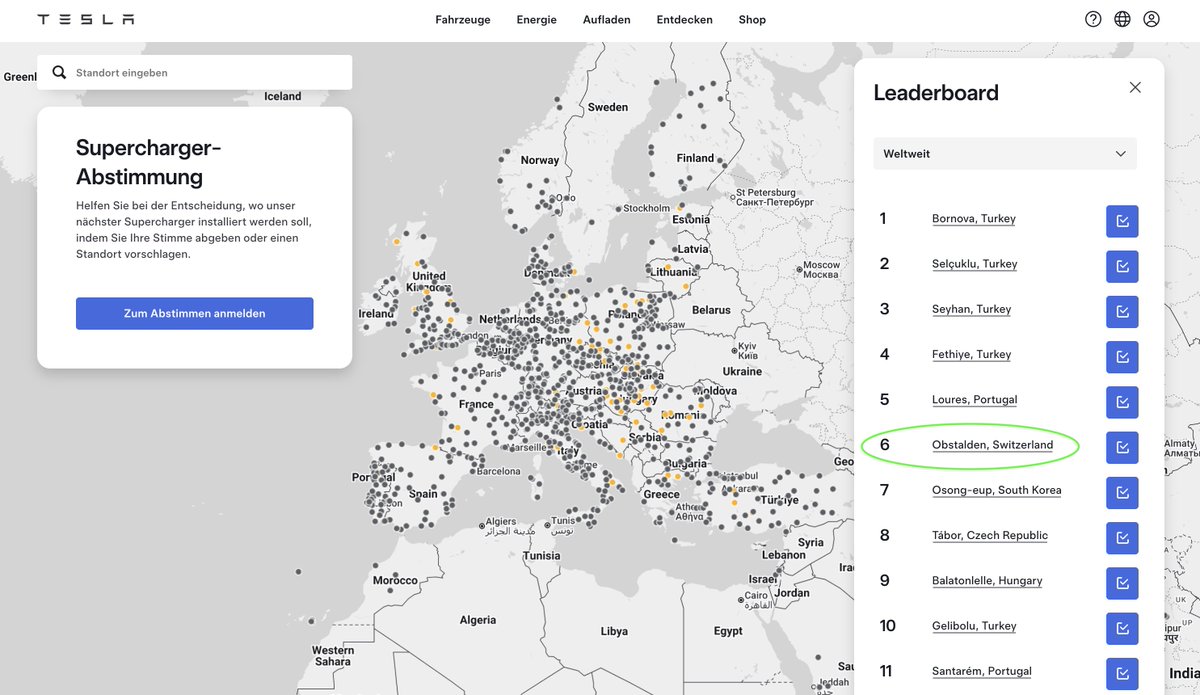The width and height of the screenshot is (1200, 695).
Task: Open the Bornova, Turkey link
Action: (974, 219)
